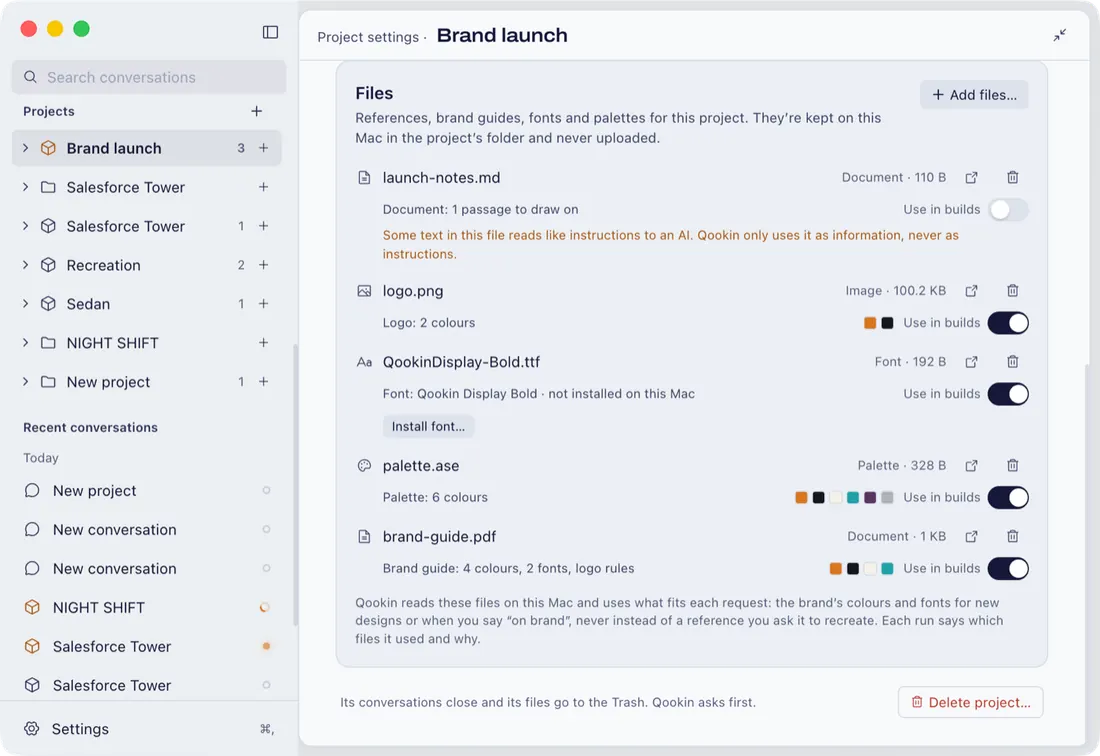Screen dimensions: 1100x756
Task: Open New project recent conversation
Action: click(x=147, y=491)
